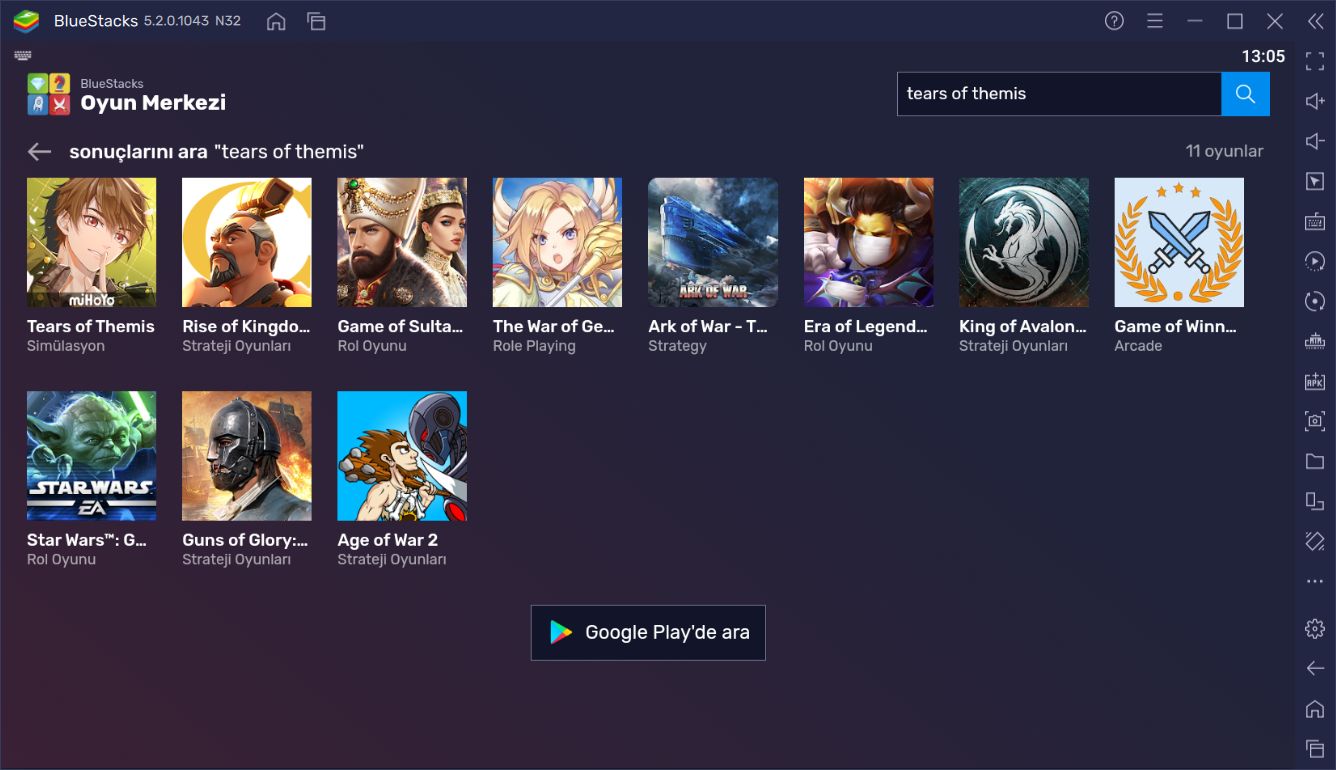The width and height of the screenshot is (1336, 770).
Task: Open recent apps icon at sidebar bottom
Action: point(1315,748)
